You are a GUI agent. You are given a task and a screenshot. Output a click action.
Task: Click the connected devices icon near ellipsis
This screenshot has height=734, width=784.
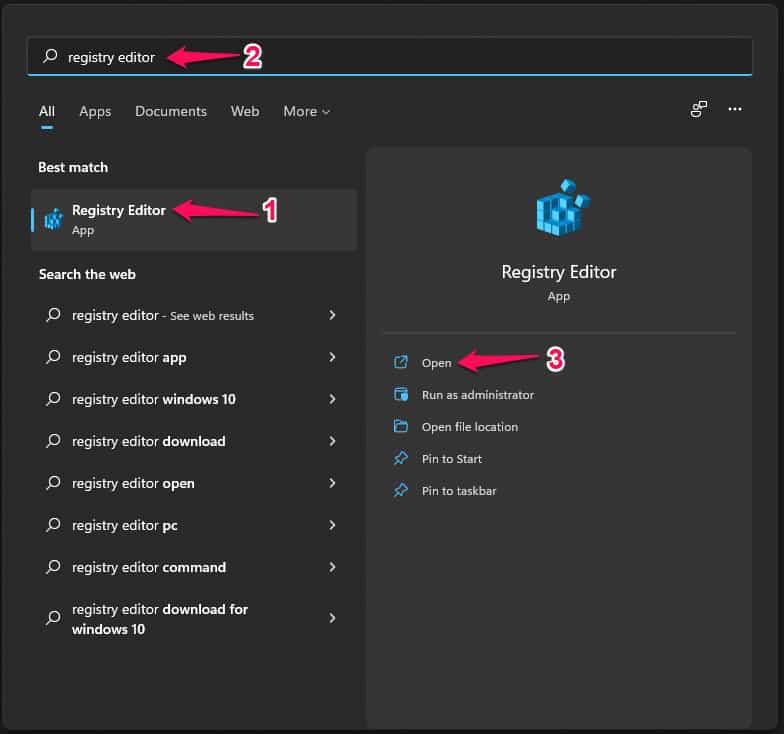point(698,108)
